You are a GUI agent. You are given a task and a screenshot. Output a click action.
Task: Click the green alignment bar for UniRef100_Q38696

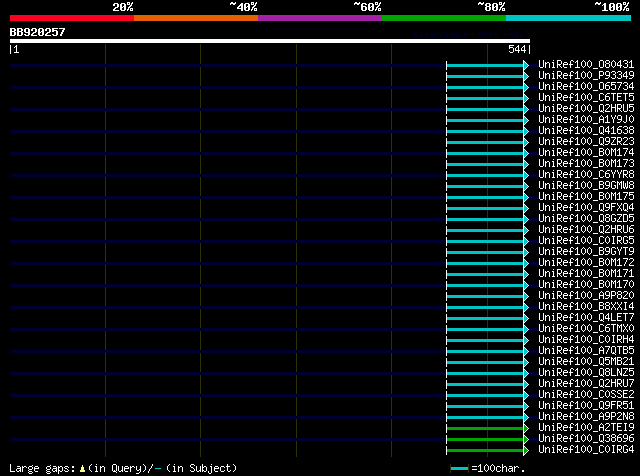485,440
